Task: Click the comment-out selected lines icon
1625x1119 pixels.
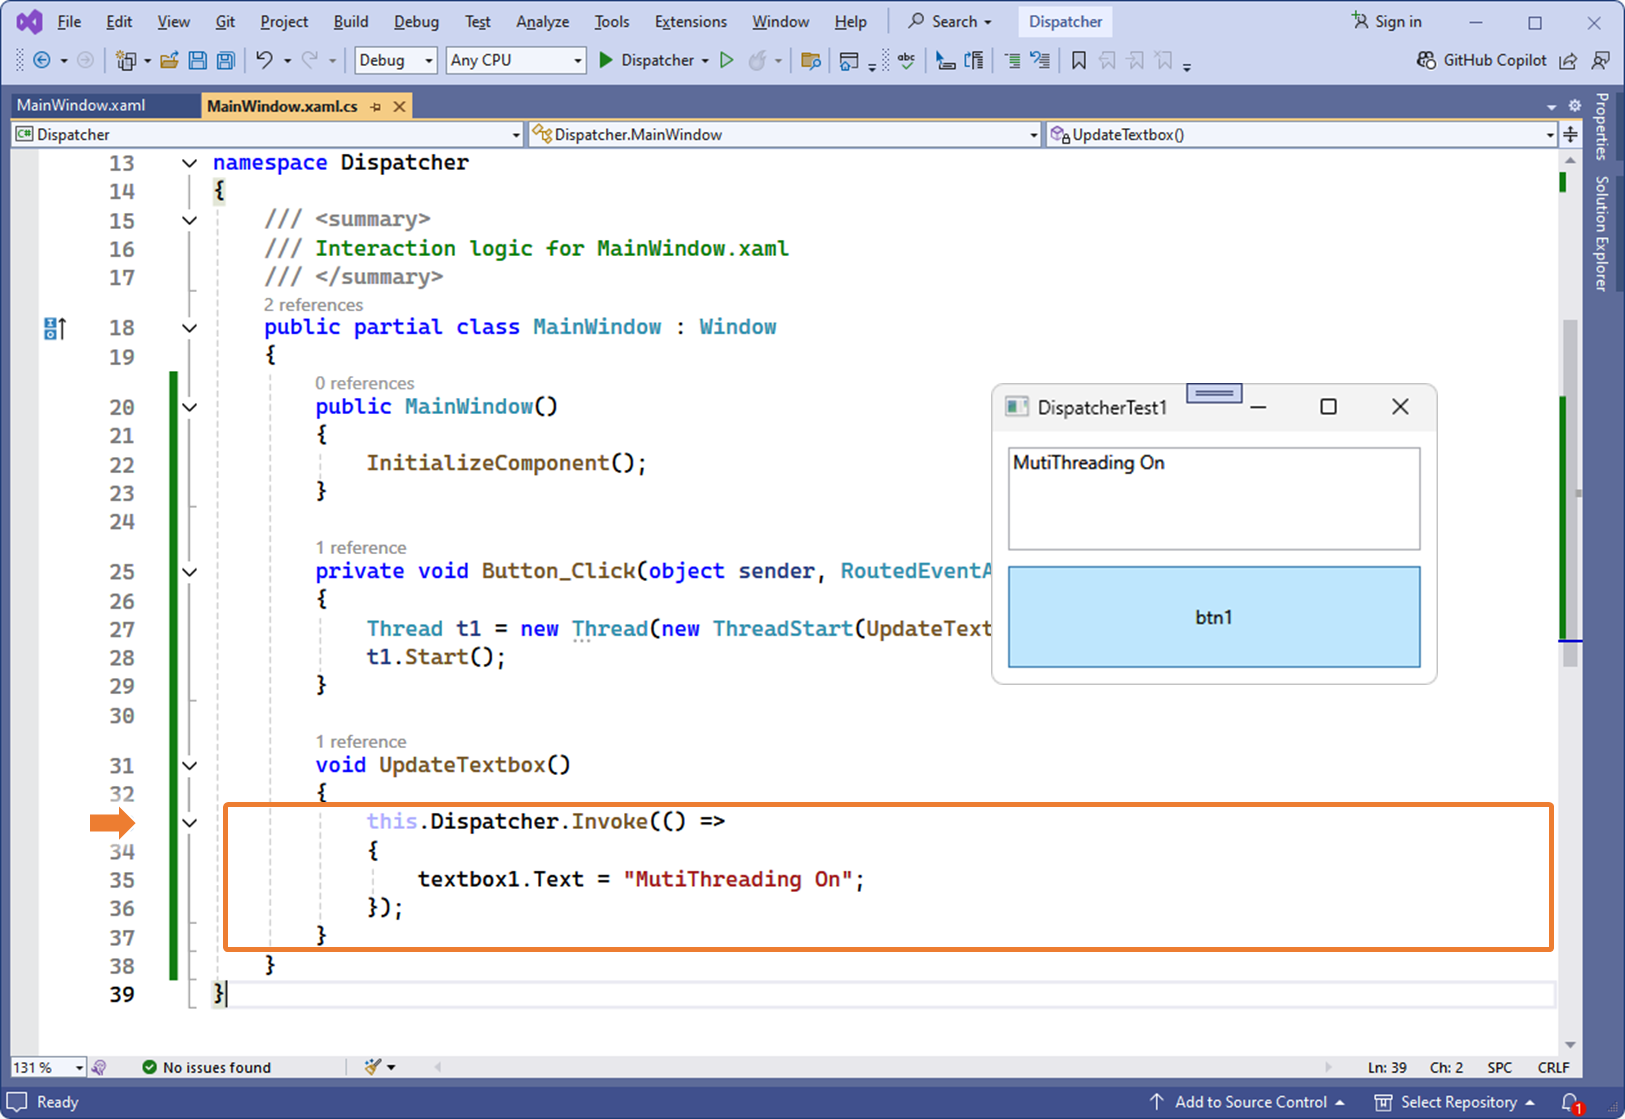Action: [x=1012, y=61]
